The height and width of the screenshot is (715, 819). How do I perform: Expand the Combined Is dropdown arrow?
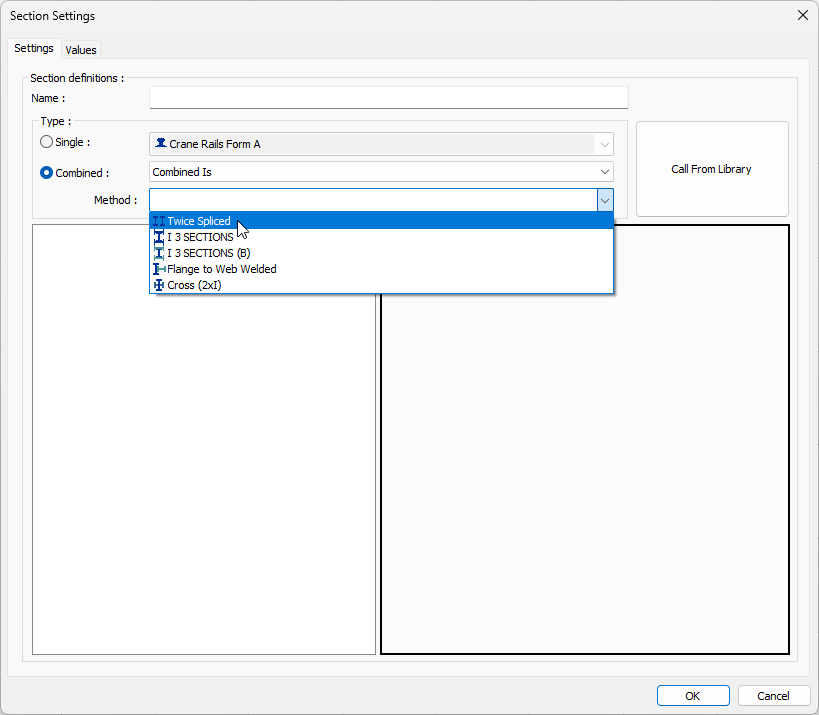(605, 172)
